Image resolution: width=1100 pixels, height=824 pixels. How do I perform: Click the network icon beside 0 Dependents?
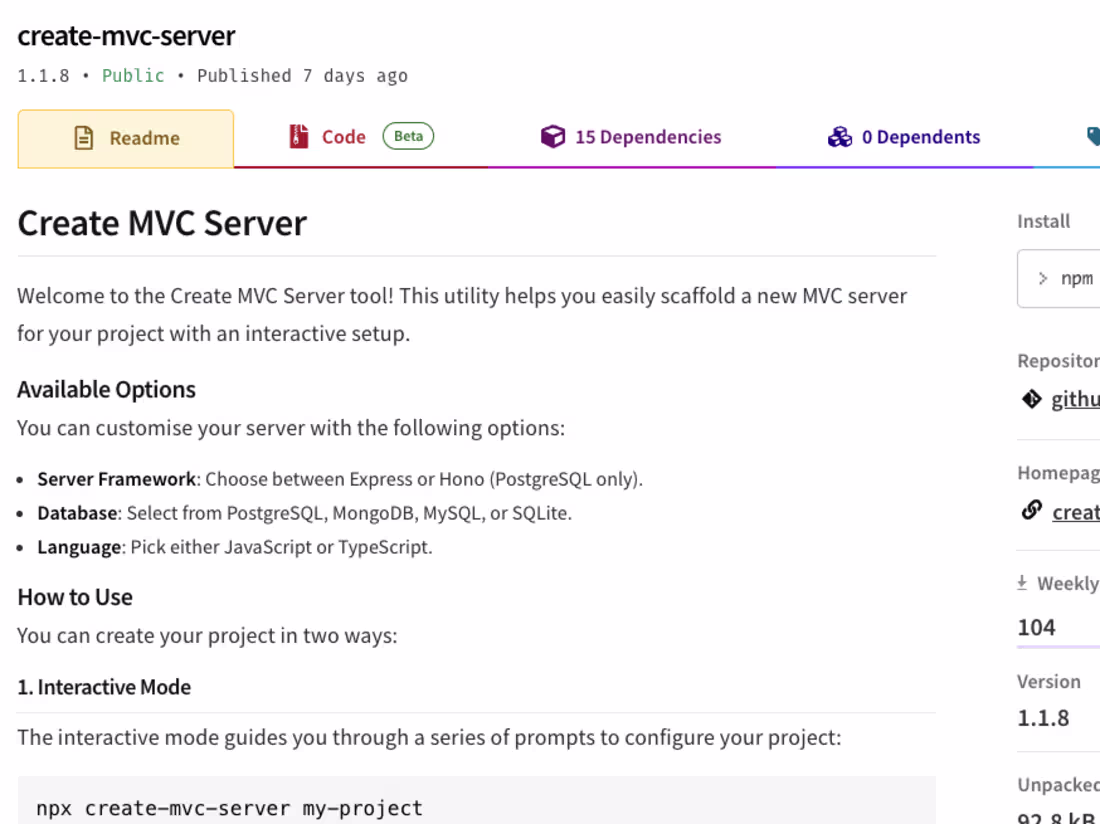(x=840, y=136)
